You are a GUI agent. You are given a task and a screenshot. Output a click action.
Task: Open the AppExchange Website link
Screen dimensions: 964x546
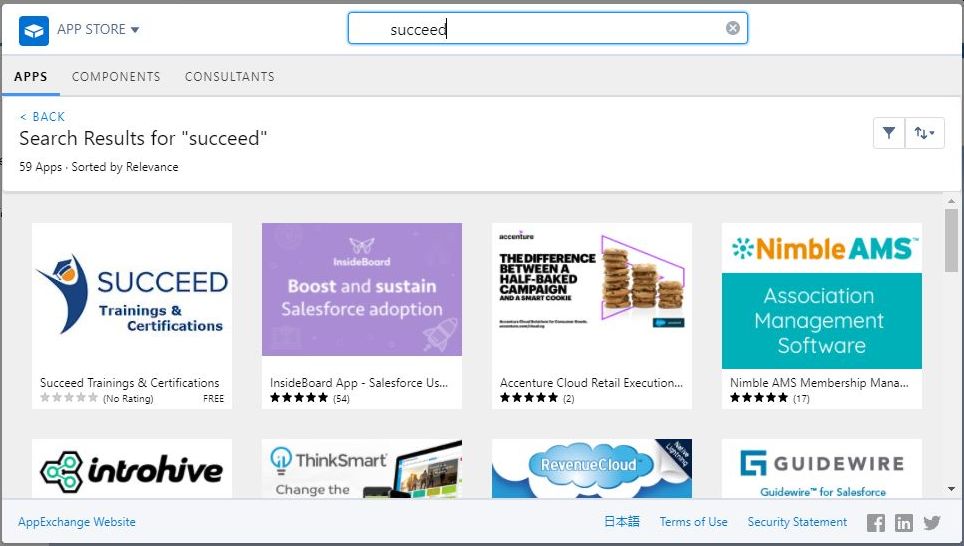77,522
